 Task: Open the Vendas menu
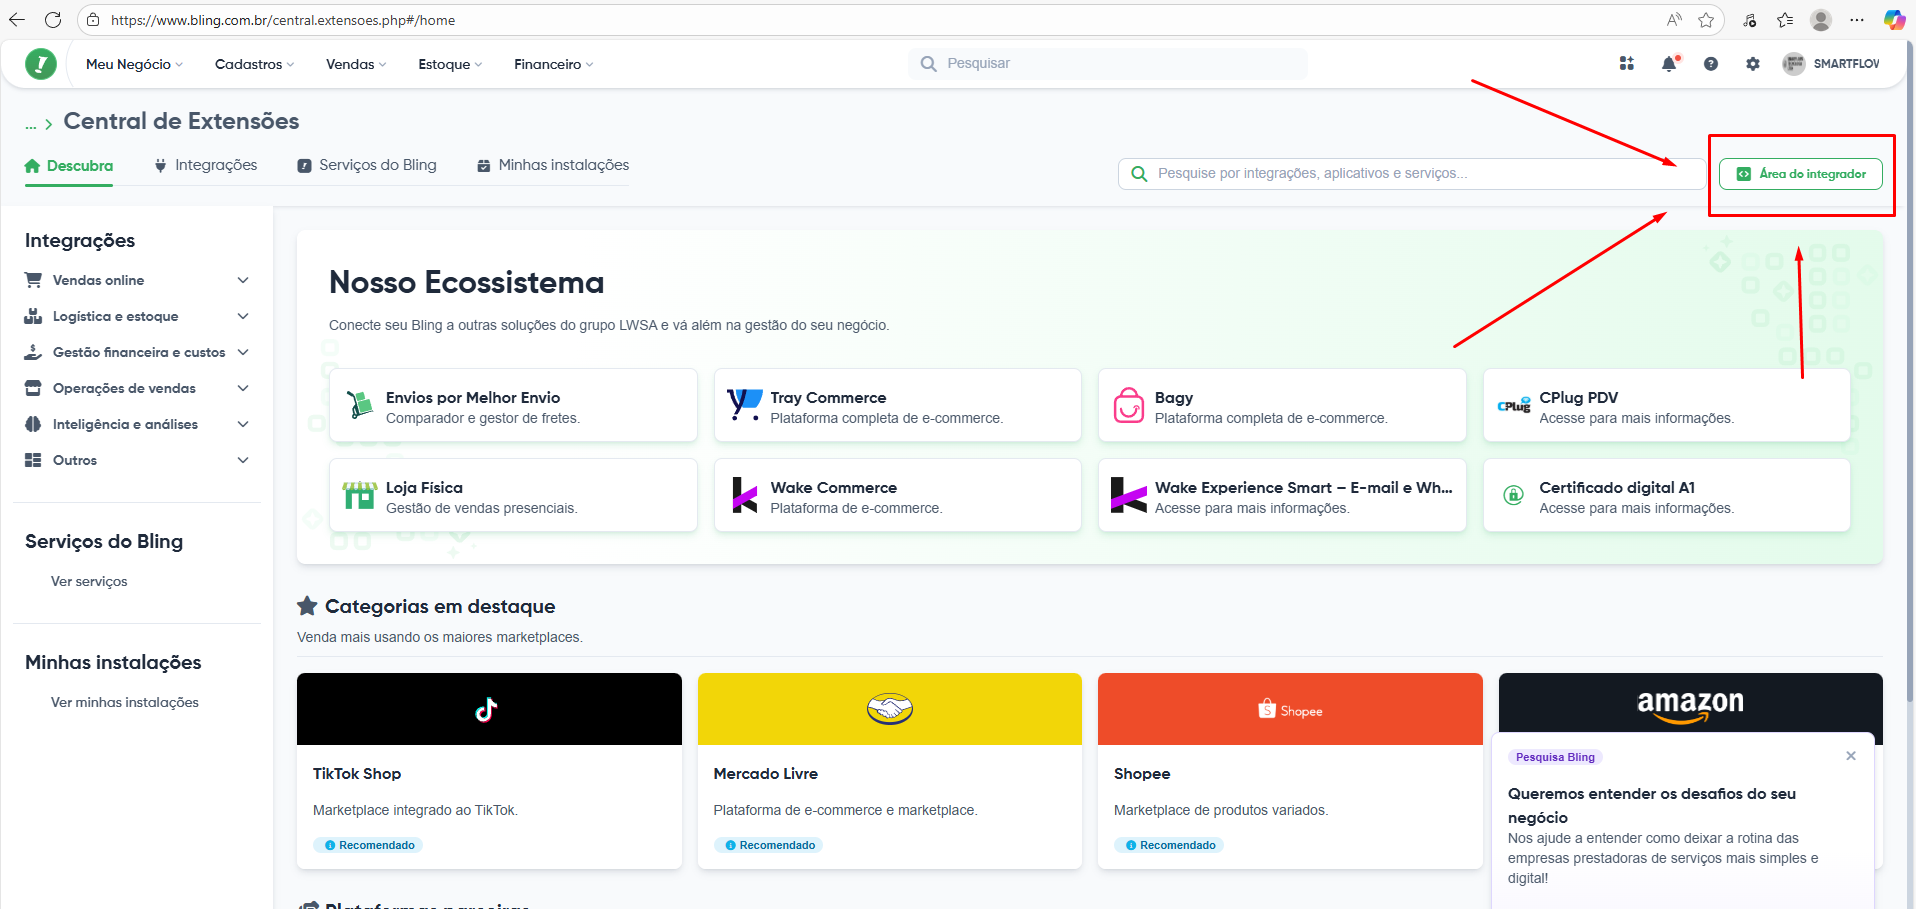356,64
